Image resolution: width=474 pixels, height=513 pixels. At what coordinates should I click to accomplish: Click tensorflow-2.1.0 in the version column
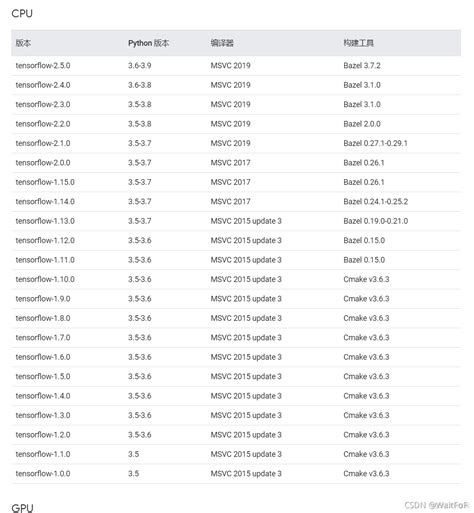tap(43, 143)
